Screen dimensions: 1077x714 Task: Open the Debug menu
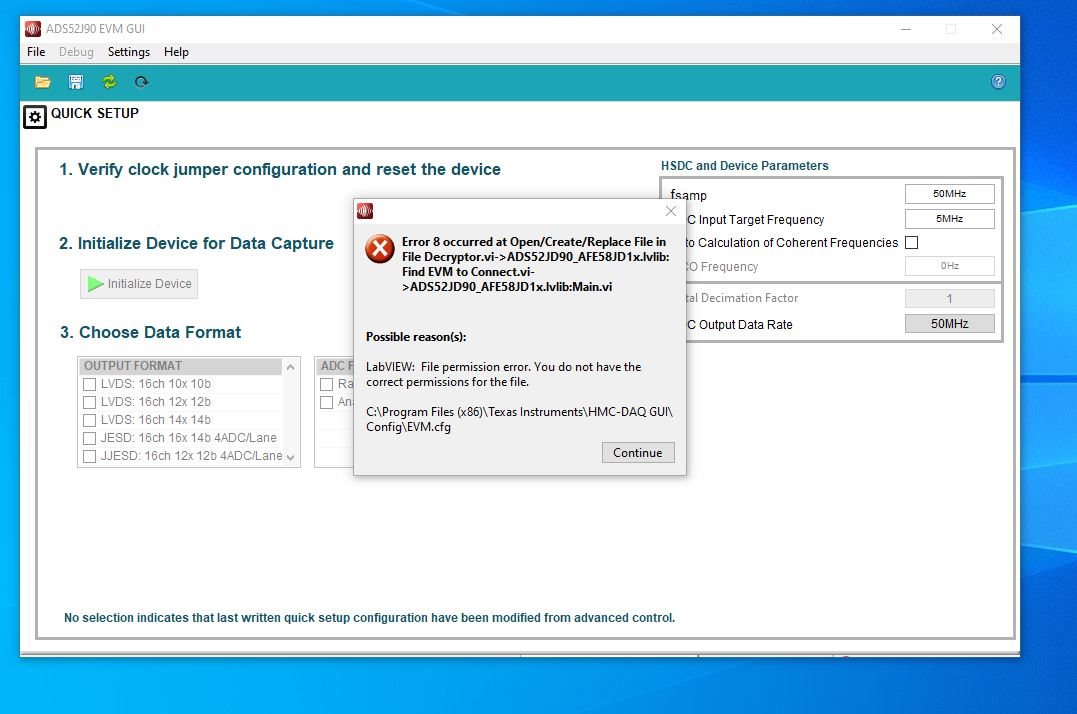(x=76, y=52)
